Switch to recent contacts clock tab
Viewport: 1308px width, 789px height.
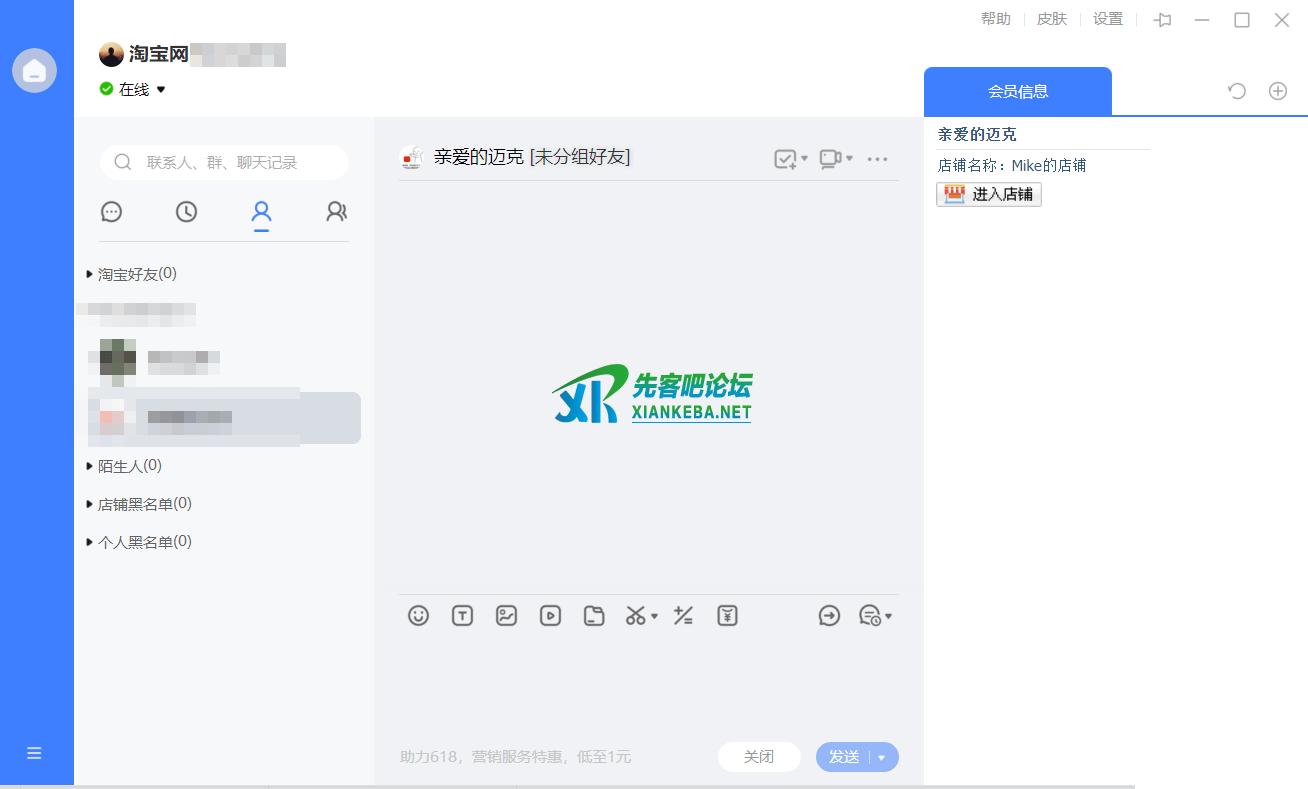[x=186, y=212]
